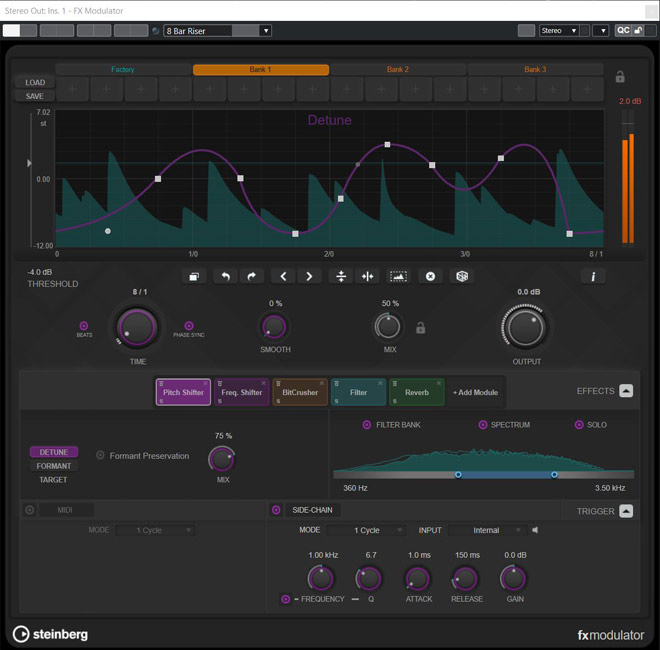
Task: Remove the Pitch Shifter module with its X
Action: tap(205, 383)
